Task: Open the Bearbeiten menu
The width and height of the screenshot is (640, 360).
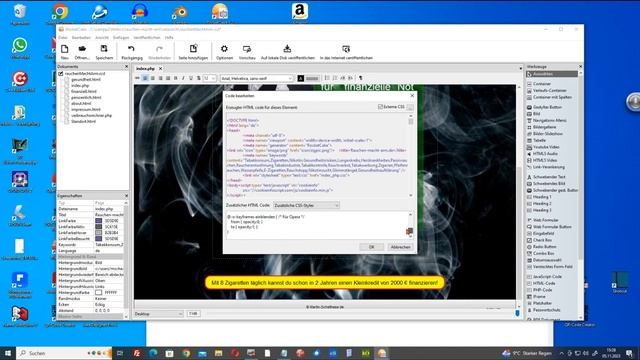Action: (x=81, y=38)
